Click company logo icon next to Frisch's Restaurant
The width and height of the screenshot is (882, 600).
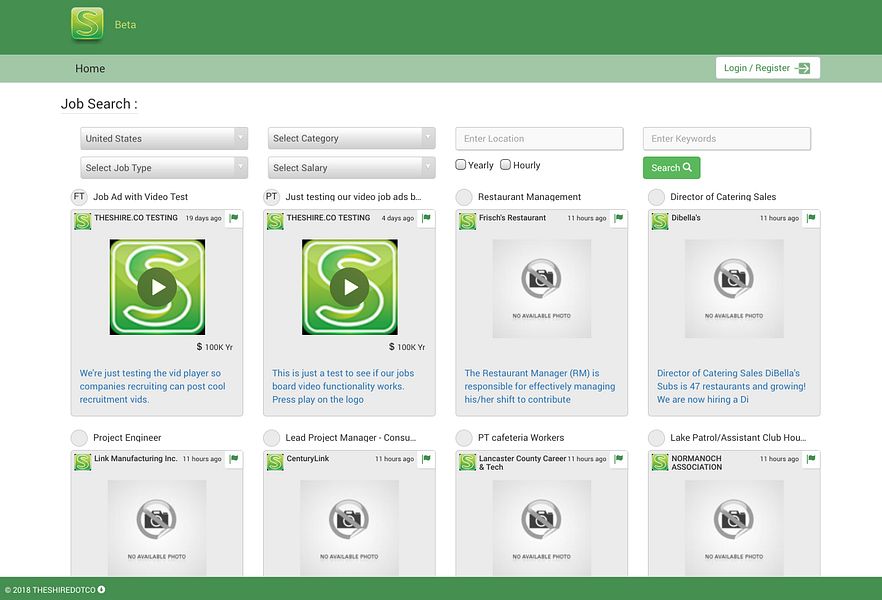pos(467,221)
